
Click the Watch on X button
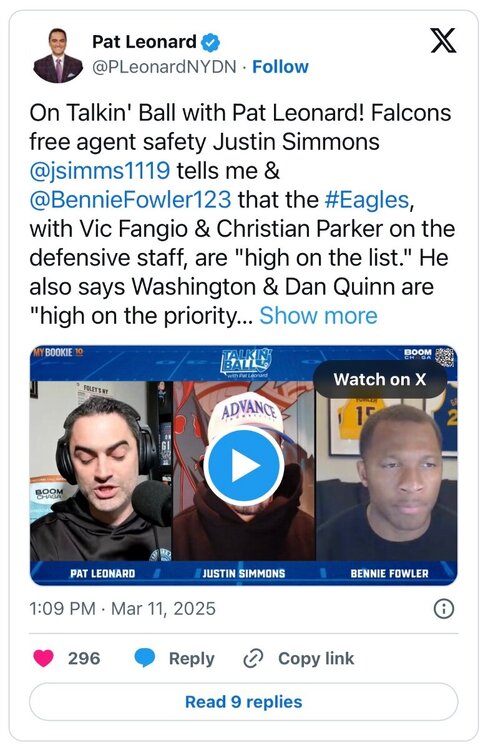[380, 379]
